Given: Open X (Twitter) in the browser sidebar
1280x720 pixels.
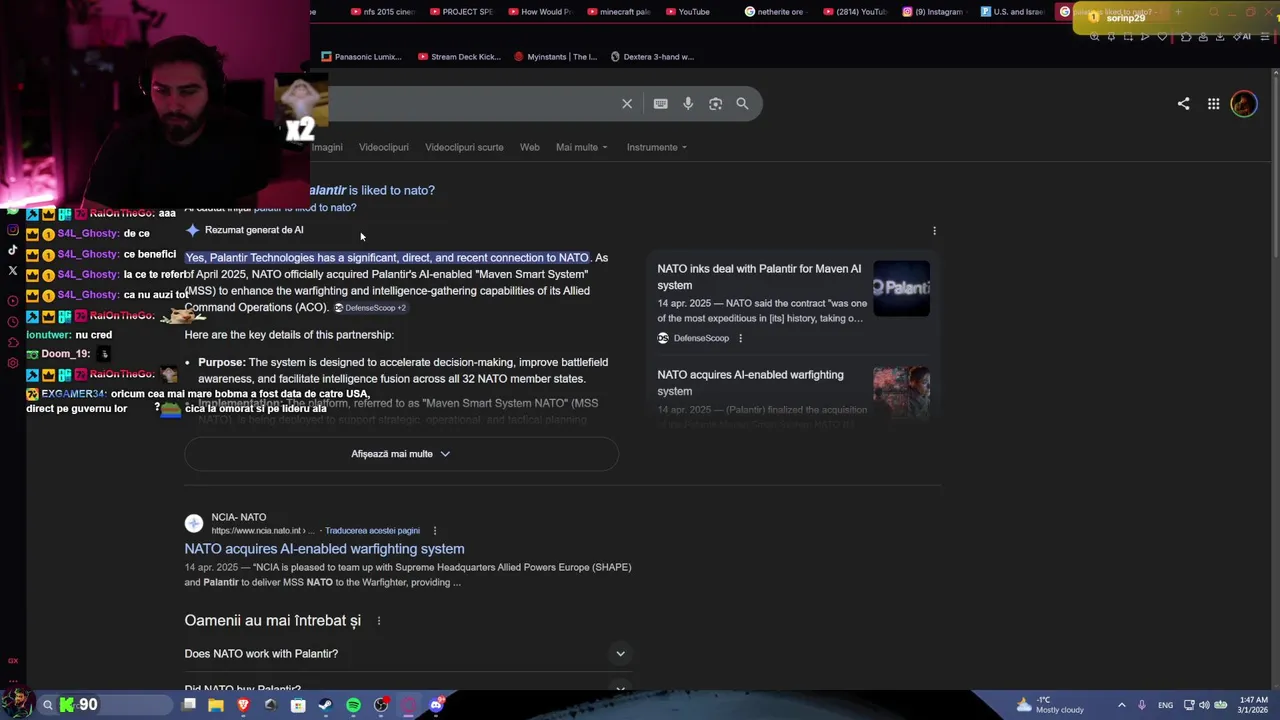Looking at the screenshot, I should click(12, 270).
